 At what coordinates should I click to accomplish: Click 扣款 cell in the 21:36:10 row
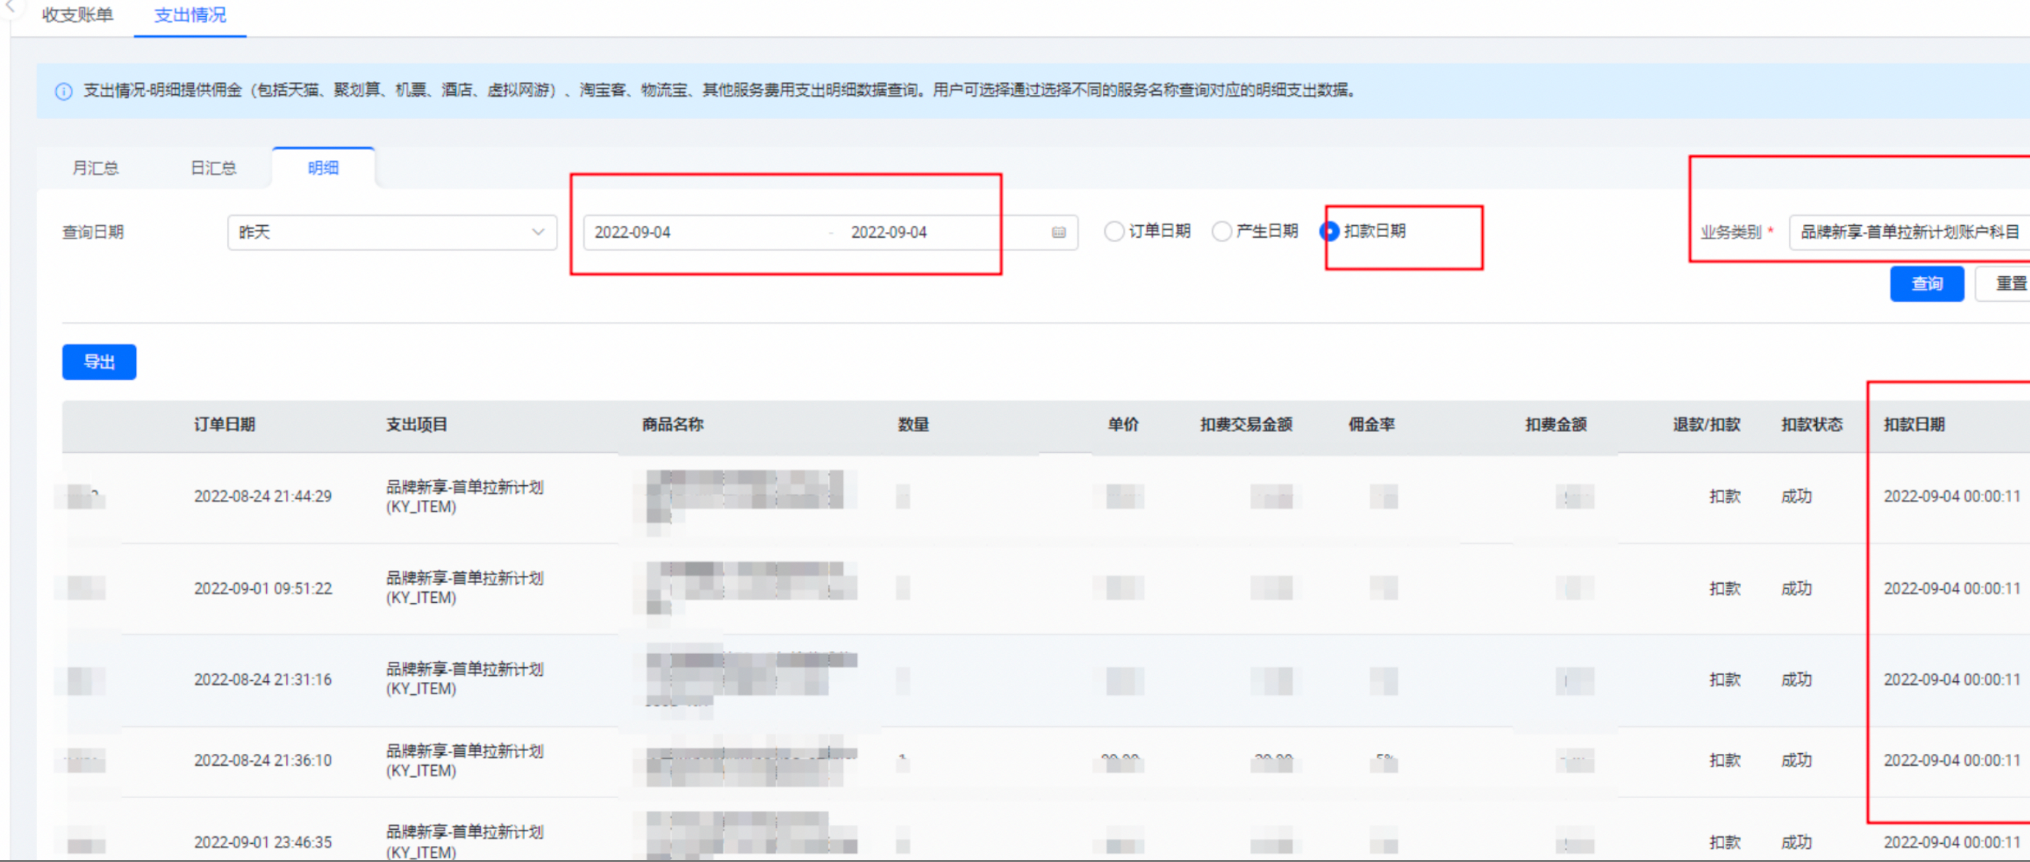(1725, 761)
